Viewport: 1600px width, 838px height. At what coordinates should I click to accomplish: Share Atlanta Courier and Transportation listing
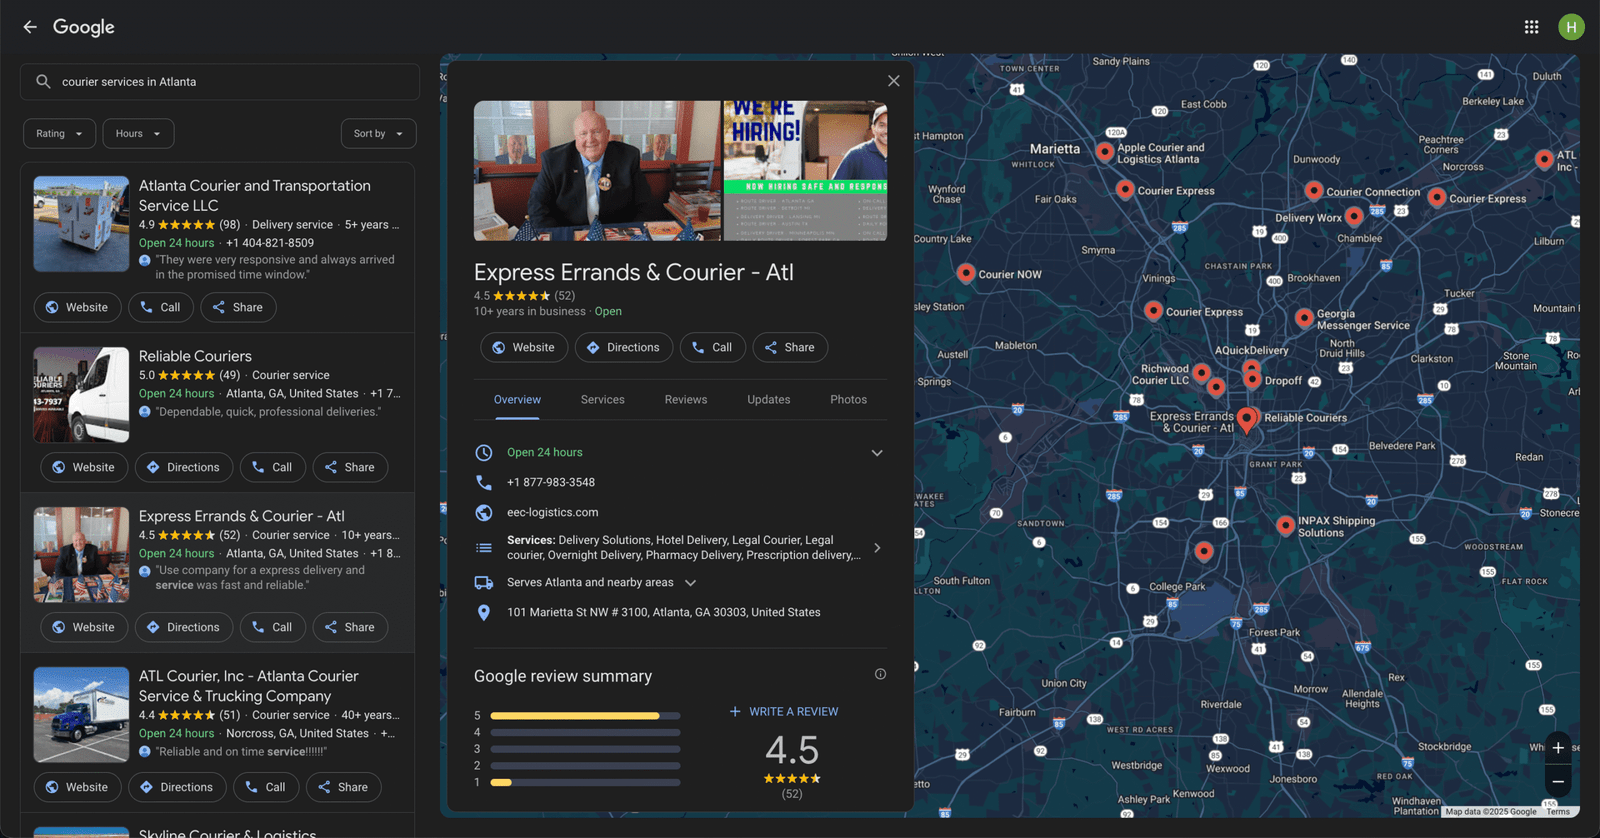(x=238, y=307)
